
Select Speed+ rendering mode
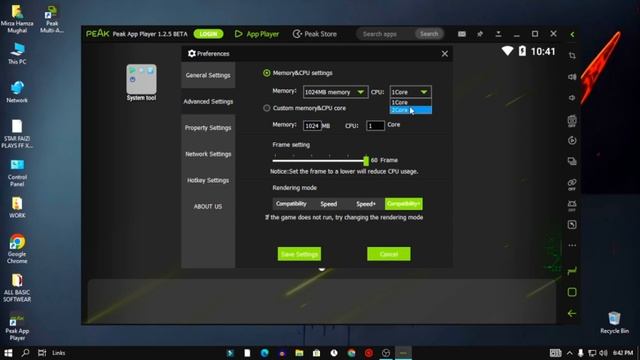tap(366, 204)
